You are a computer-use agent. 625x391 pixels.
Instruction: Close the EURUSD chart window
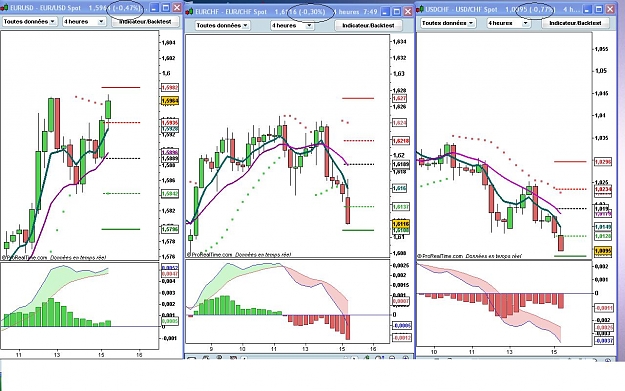coord(177,8)
